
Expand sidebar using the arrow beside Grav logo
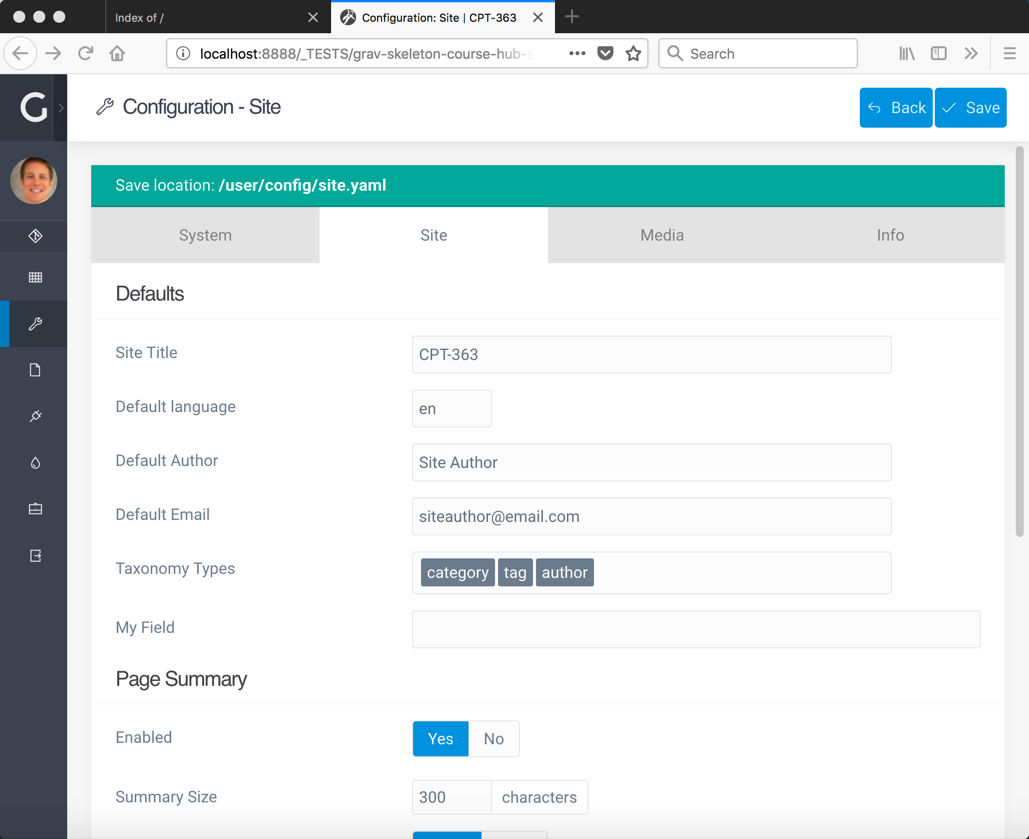coord(60,108)
